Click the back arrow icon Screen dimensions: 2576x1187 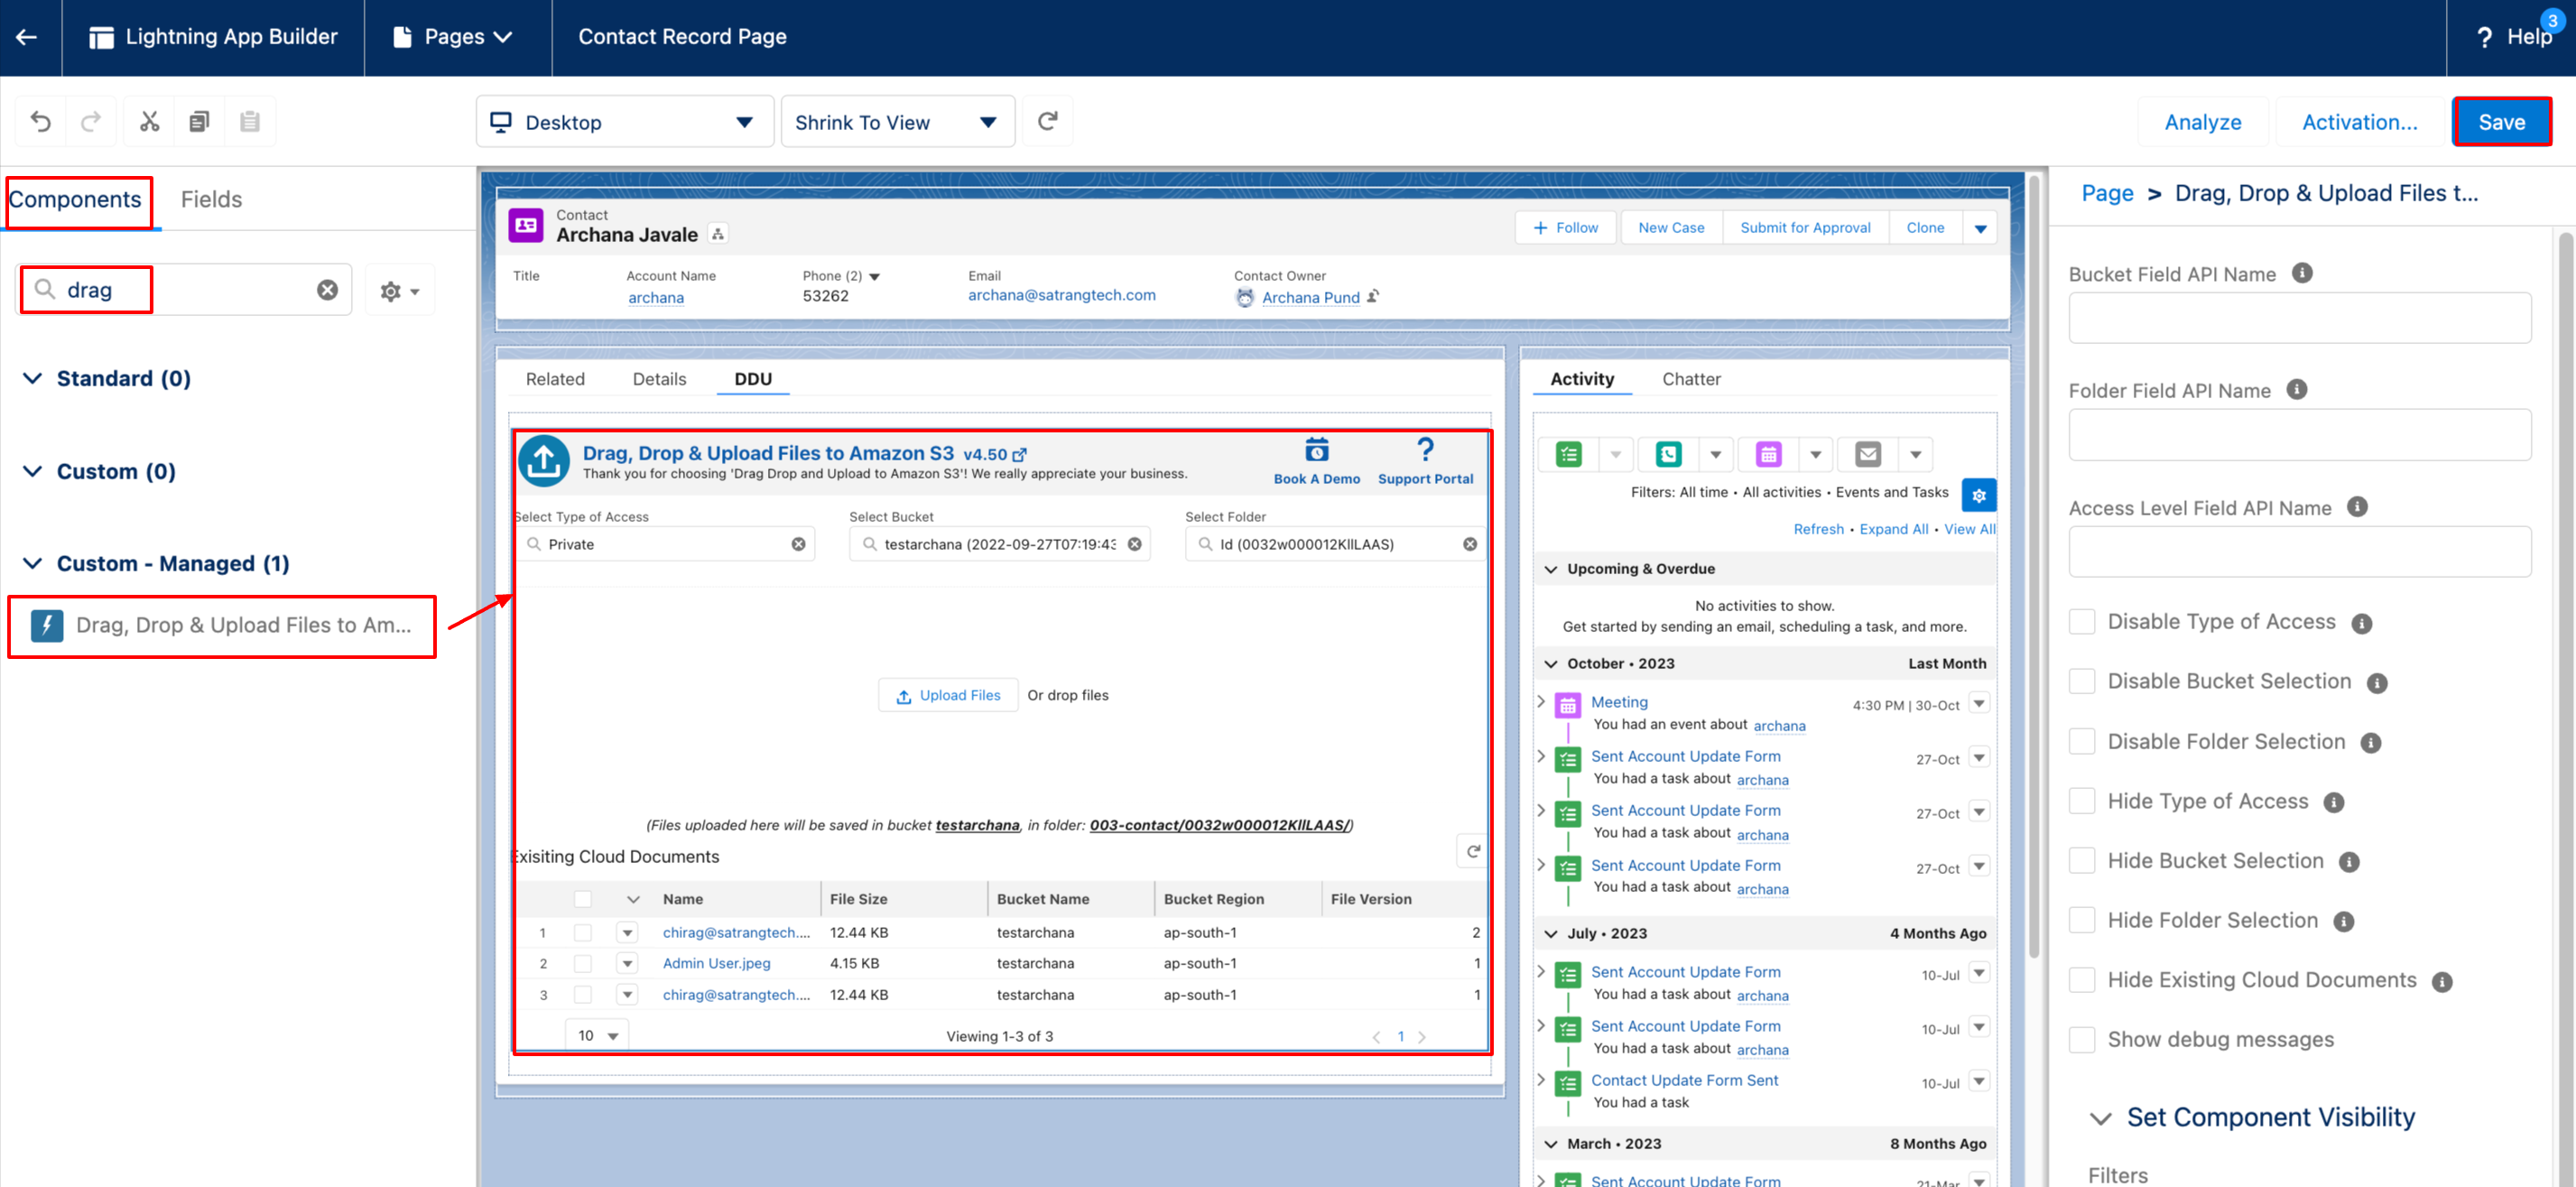click(x=28, y=37)
